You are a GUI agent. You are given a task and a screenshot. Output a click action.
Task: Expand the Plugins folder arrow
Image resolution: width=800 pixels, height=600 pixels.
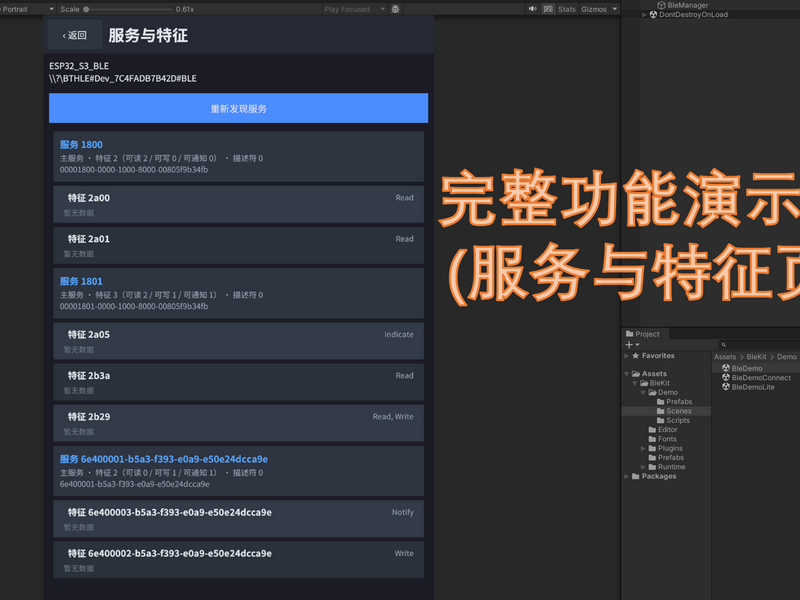(643, 448)
